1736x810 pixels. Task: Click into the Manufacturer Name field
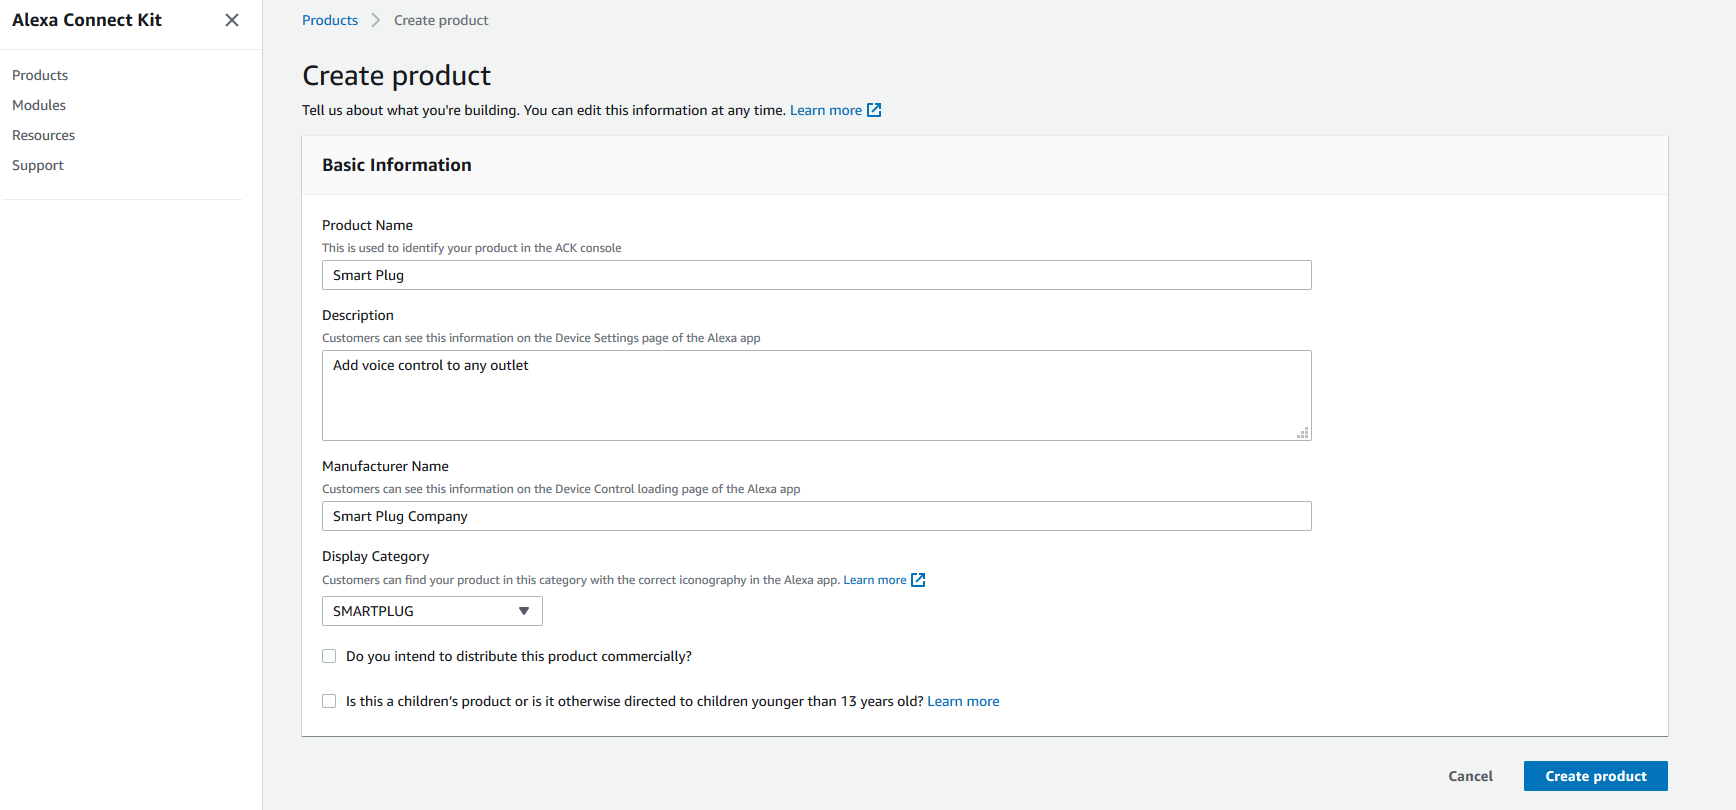point(816,516)
